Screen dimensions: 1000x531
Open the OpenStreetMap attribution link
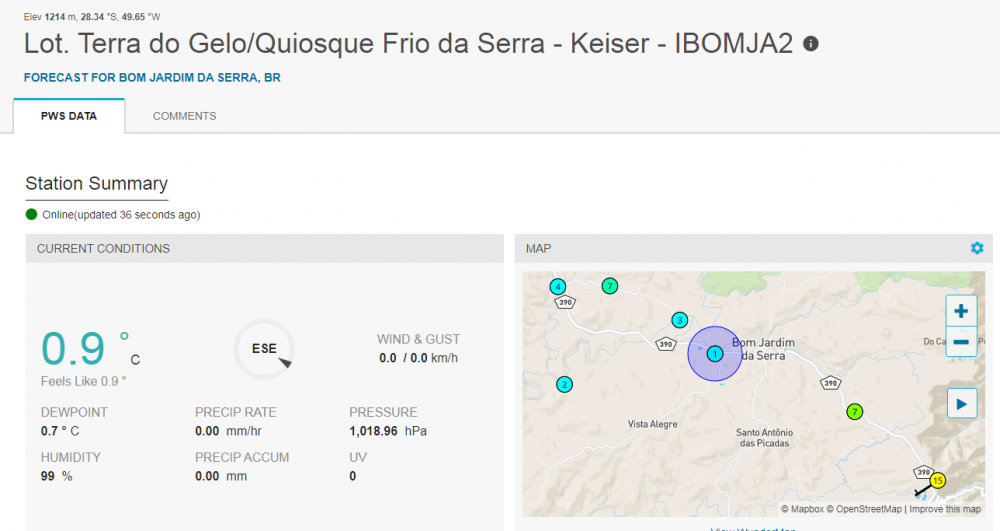pyautogui.click(x=864, y=509)
